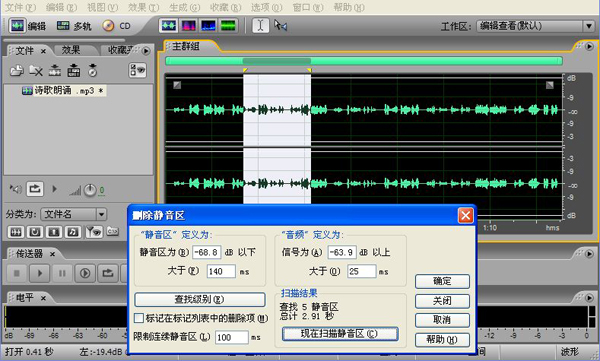Click the Pause button in the transport panel
The image size is (600, 361).
click(x=62, y=273)
